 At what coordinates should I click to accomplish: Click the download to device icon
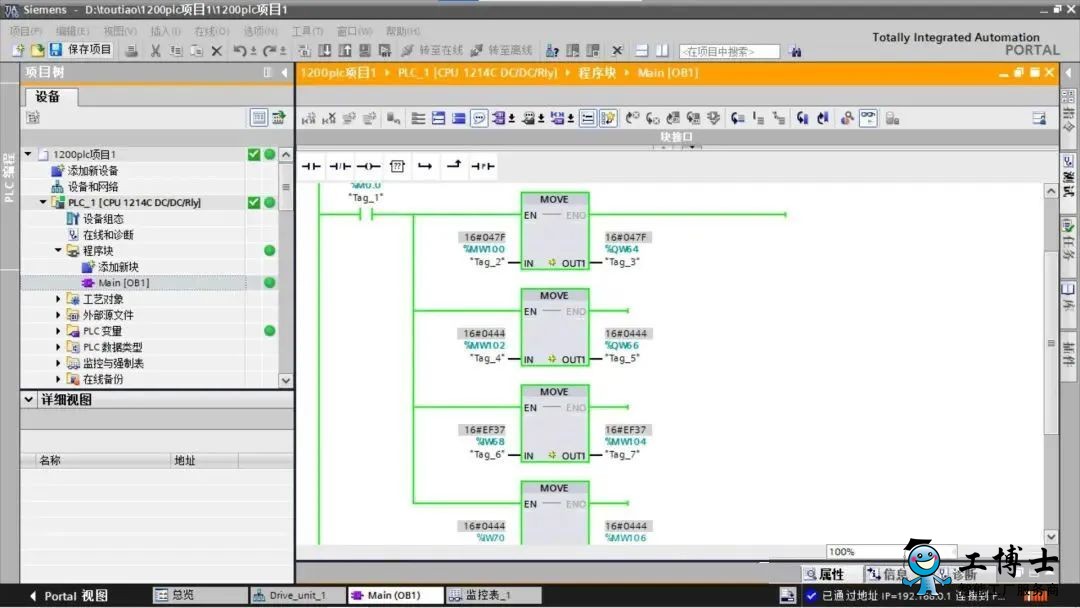[x=324, y=51]
